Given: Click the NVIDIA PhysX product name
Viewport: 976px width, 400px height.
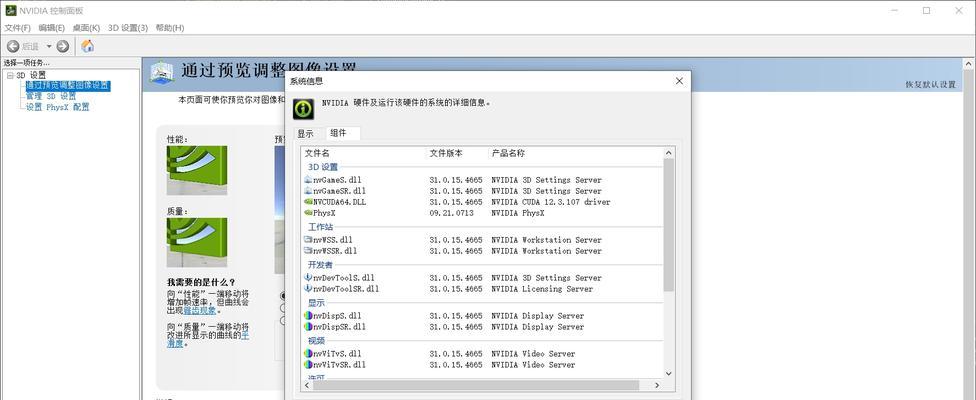Looking at the screenshot, I should pos(518,213).
